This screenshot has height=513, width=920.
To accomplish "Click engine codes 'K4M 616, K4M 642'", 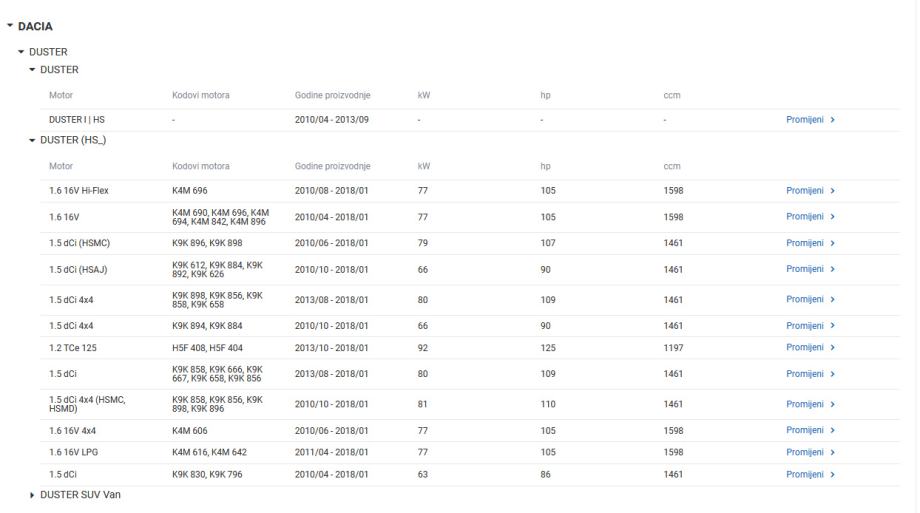I will 209,453.
